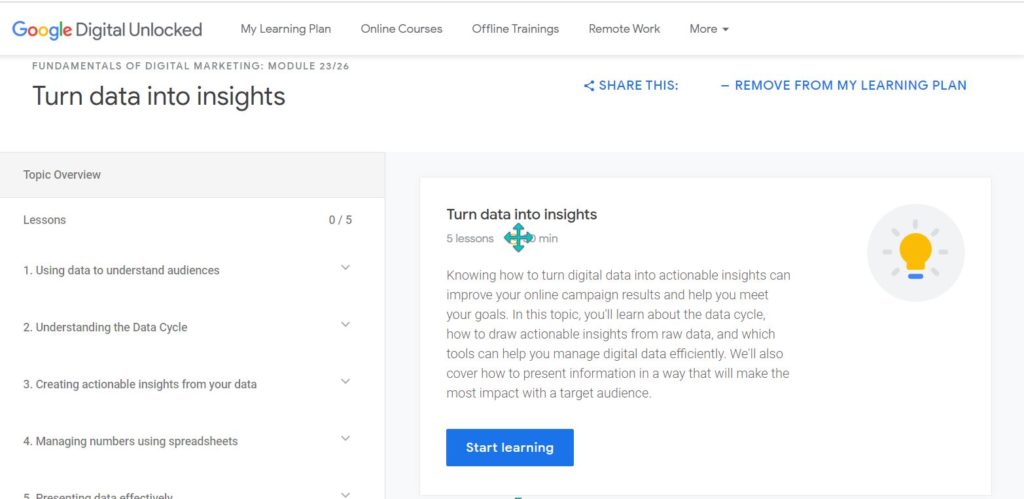Screen dimensions: 1024x499
Task: Click the Fundamentals of Digital Marketing module label
Action: coord(191,66)
